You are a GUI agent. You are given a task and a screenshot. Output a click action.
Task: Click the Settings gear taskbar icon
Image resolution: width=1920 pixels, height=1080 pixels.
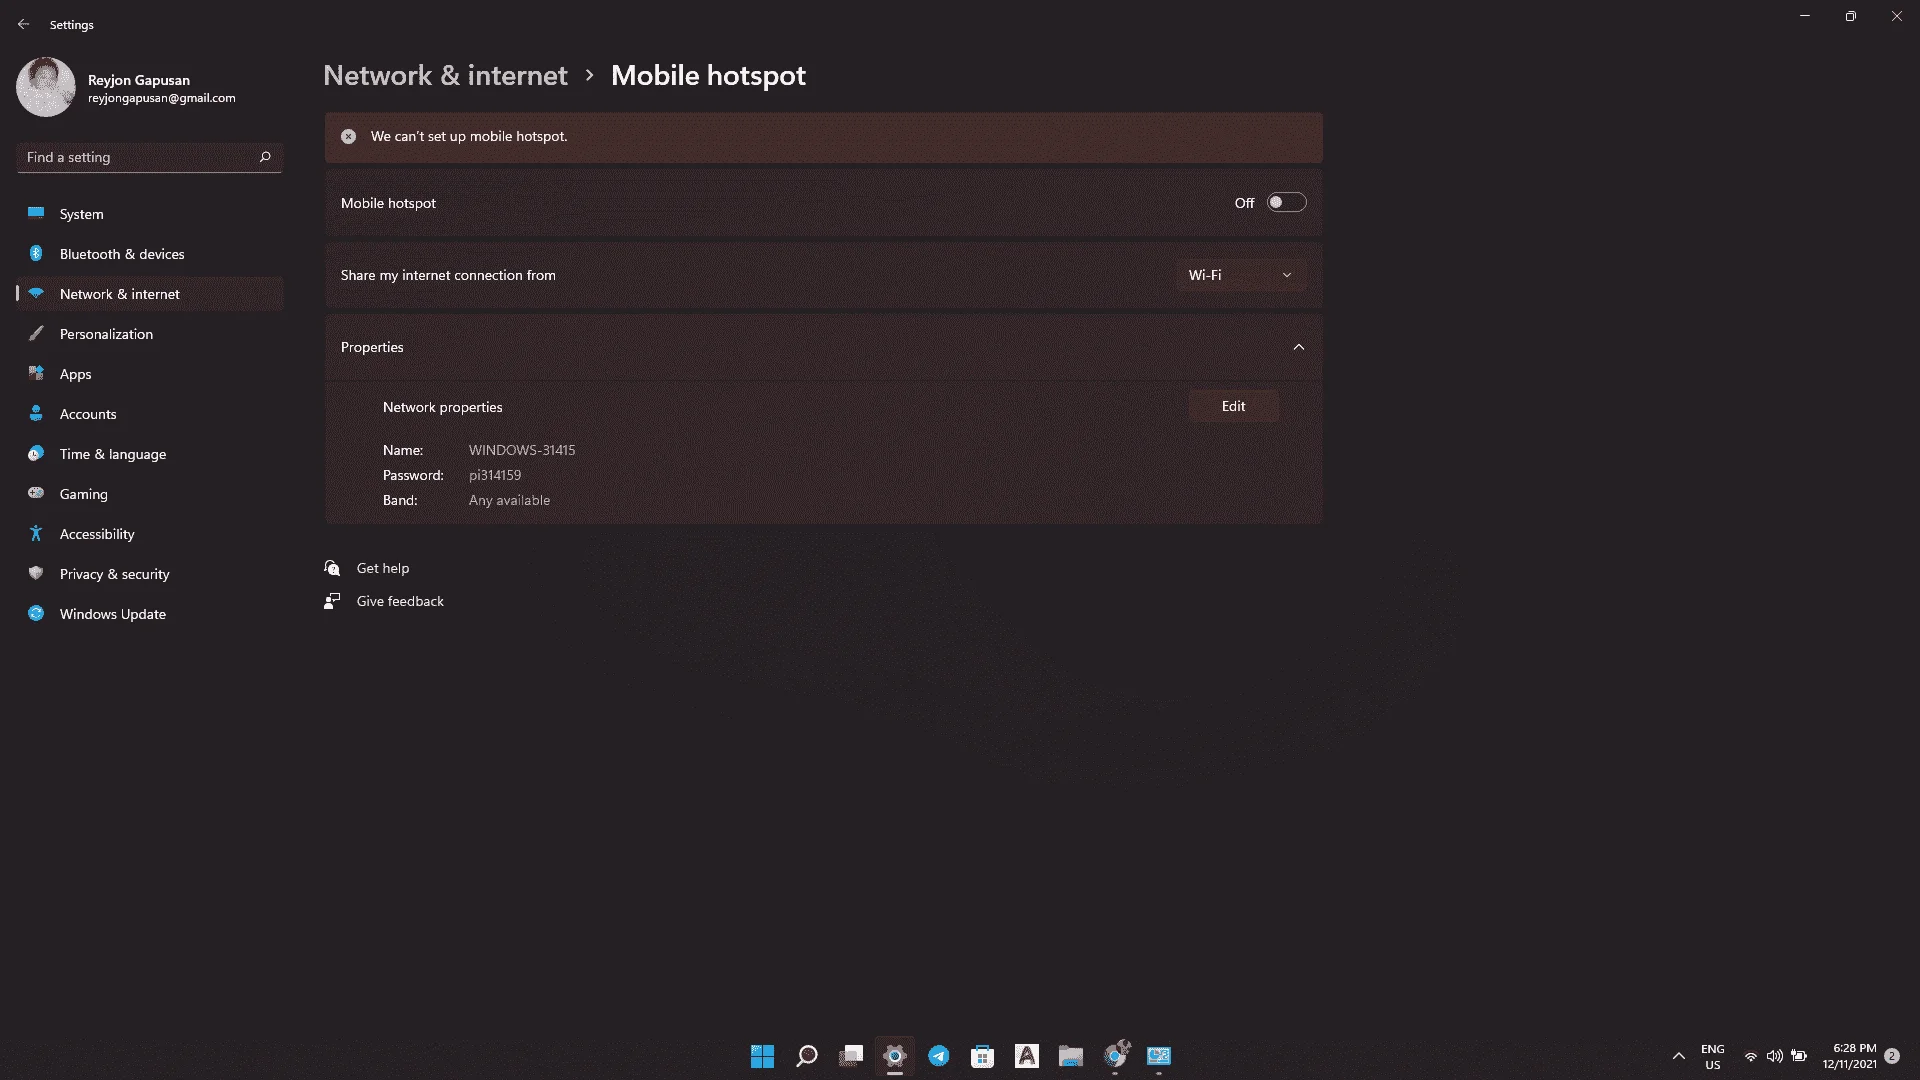(895, 1056)
